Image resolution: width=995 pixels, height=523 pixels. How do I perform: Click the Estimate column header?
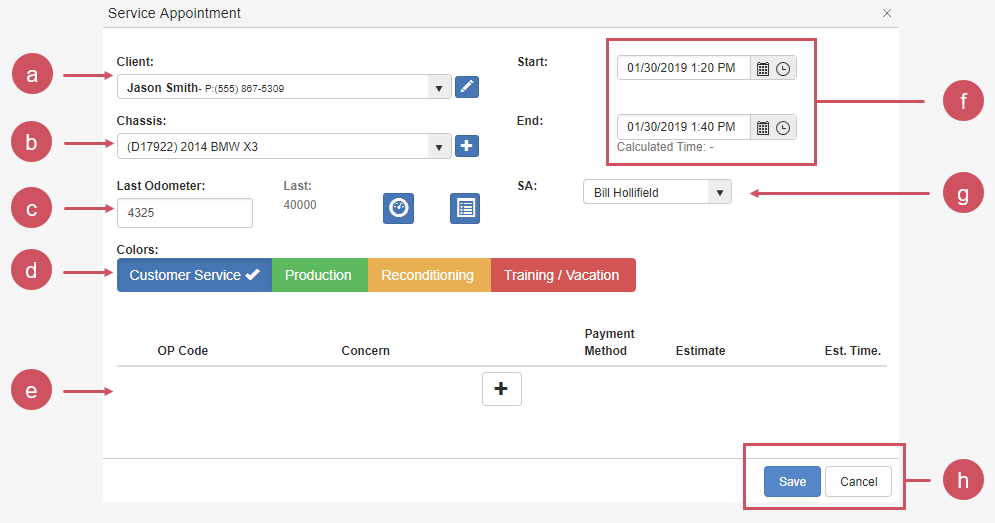click(x=700, y=351)
